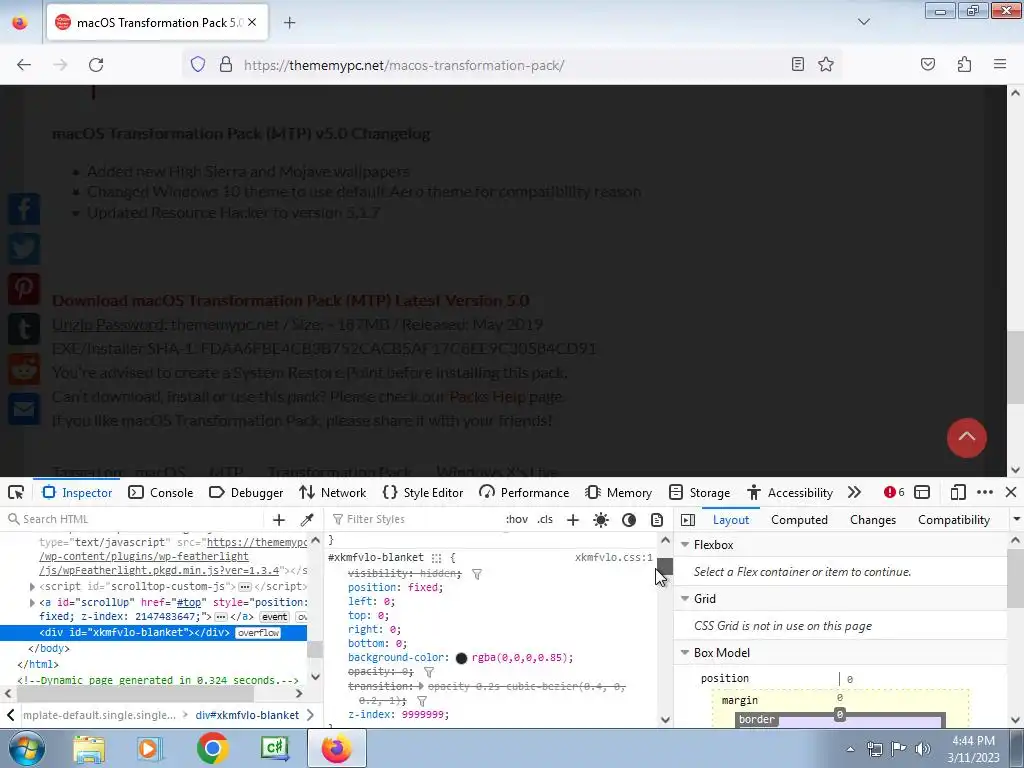Click the Unzip Password link
Screen dimensions: 1024x768
[x=108, y=325]
